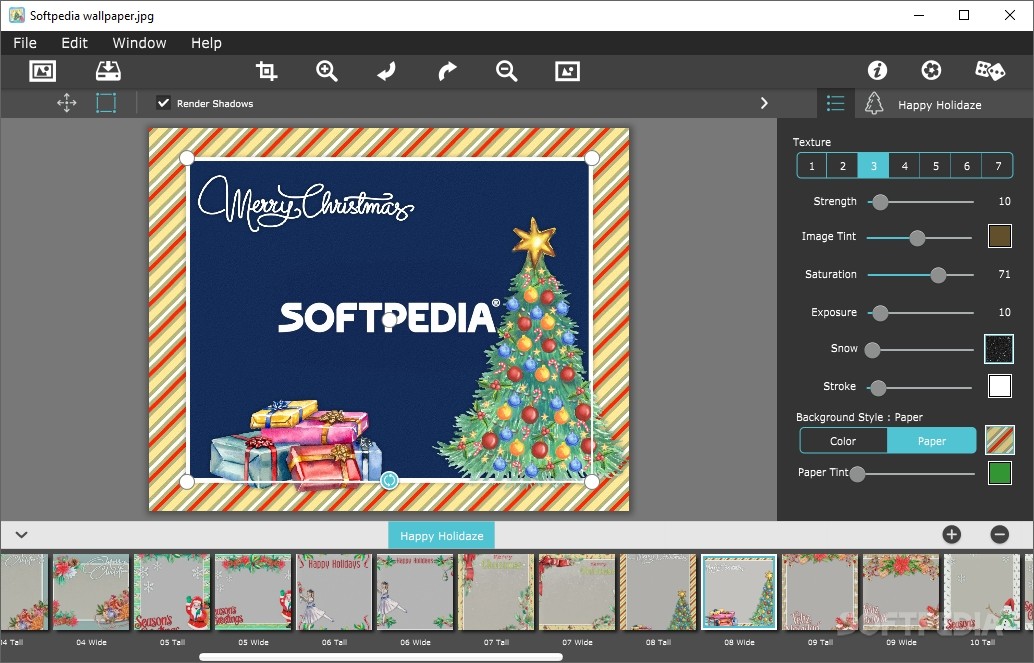This screenshot has height=663, width=1034.
Task: Select Texture 4
Action: pyautogui.click(x=905, y=166)
